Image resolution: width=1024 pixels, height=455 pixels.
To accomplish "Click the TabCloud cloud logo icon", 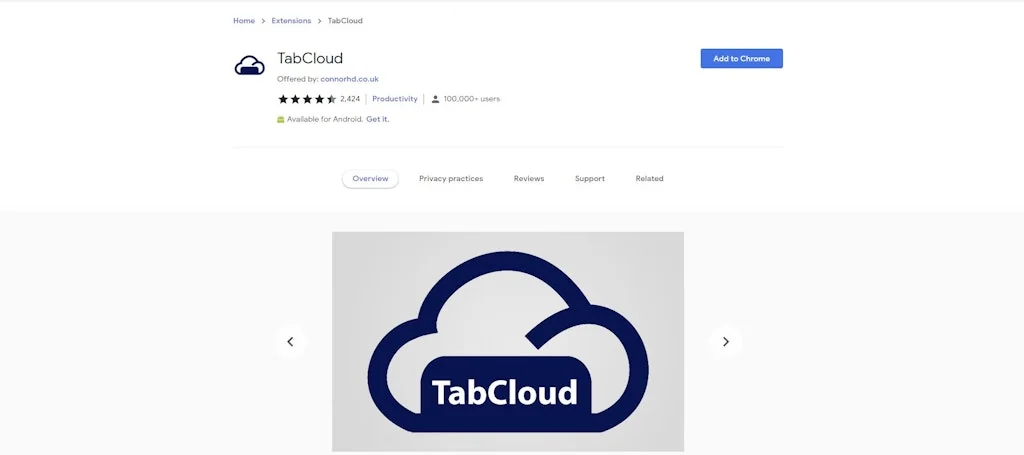I will [x=249, y=65].
